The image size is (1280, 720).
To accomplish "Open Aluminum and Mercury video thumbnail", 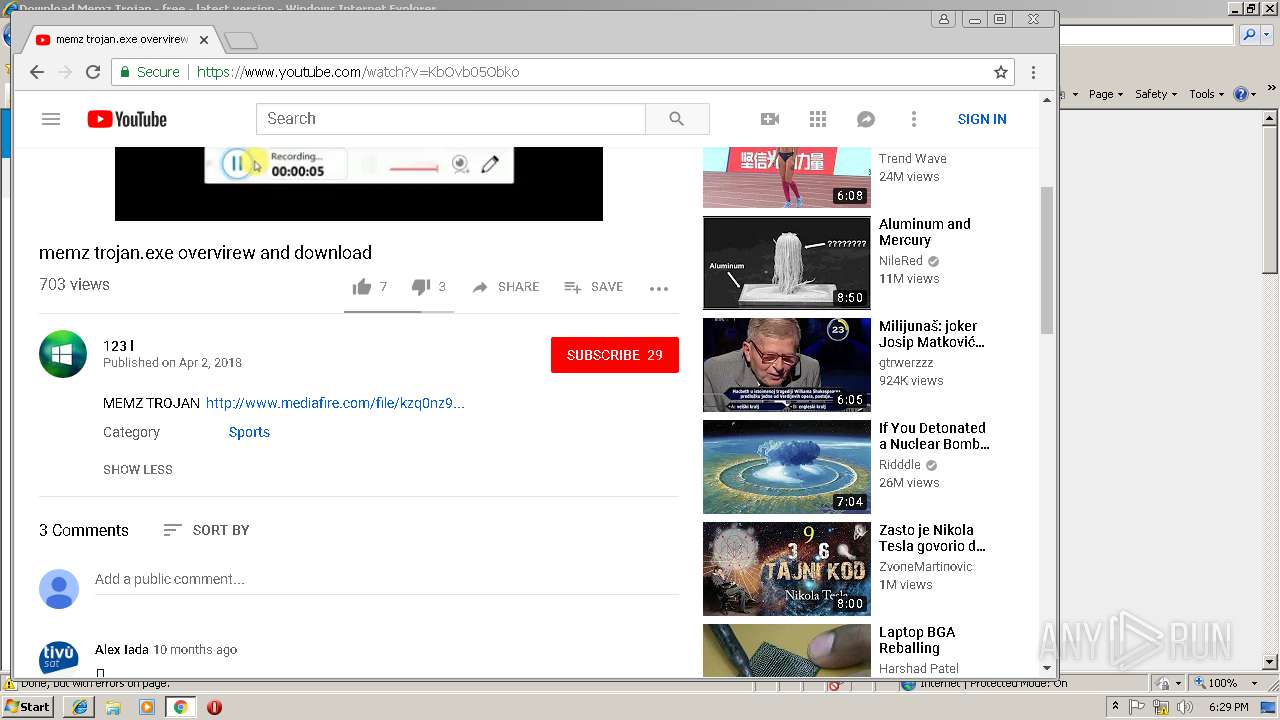I will tap(787, 263).
